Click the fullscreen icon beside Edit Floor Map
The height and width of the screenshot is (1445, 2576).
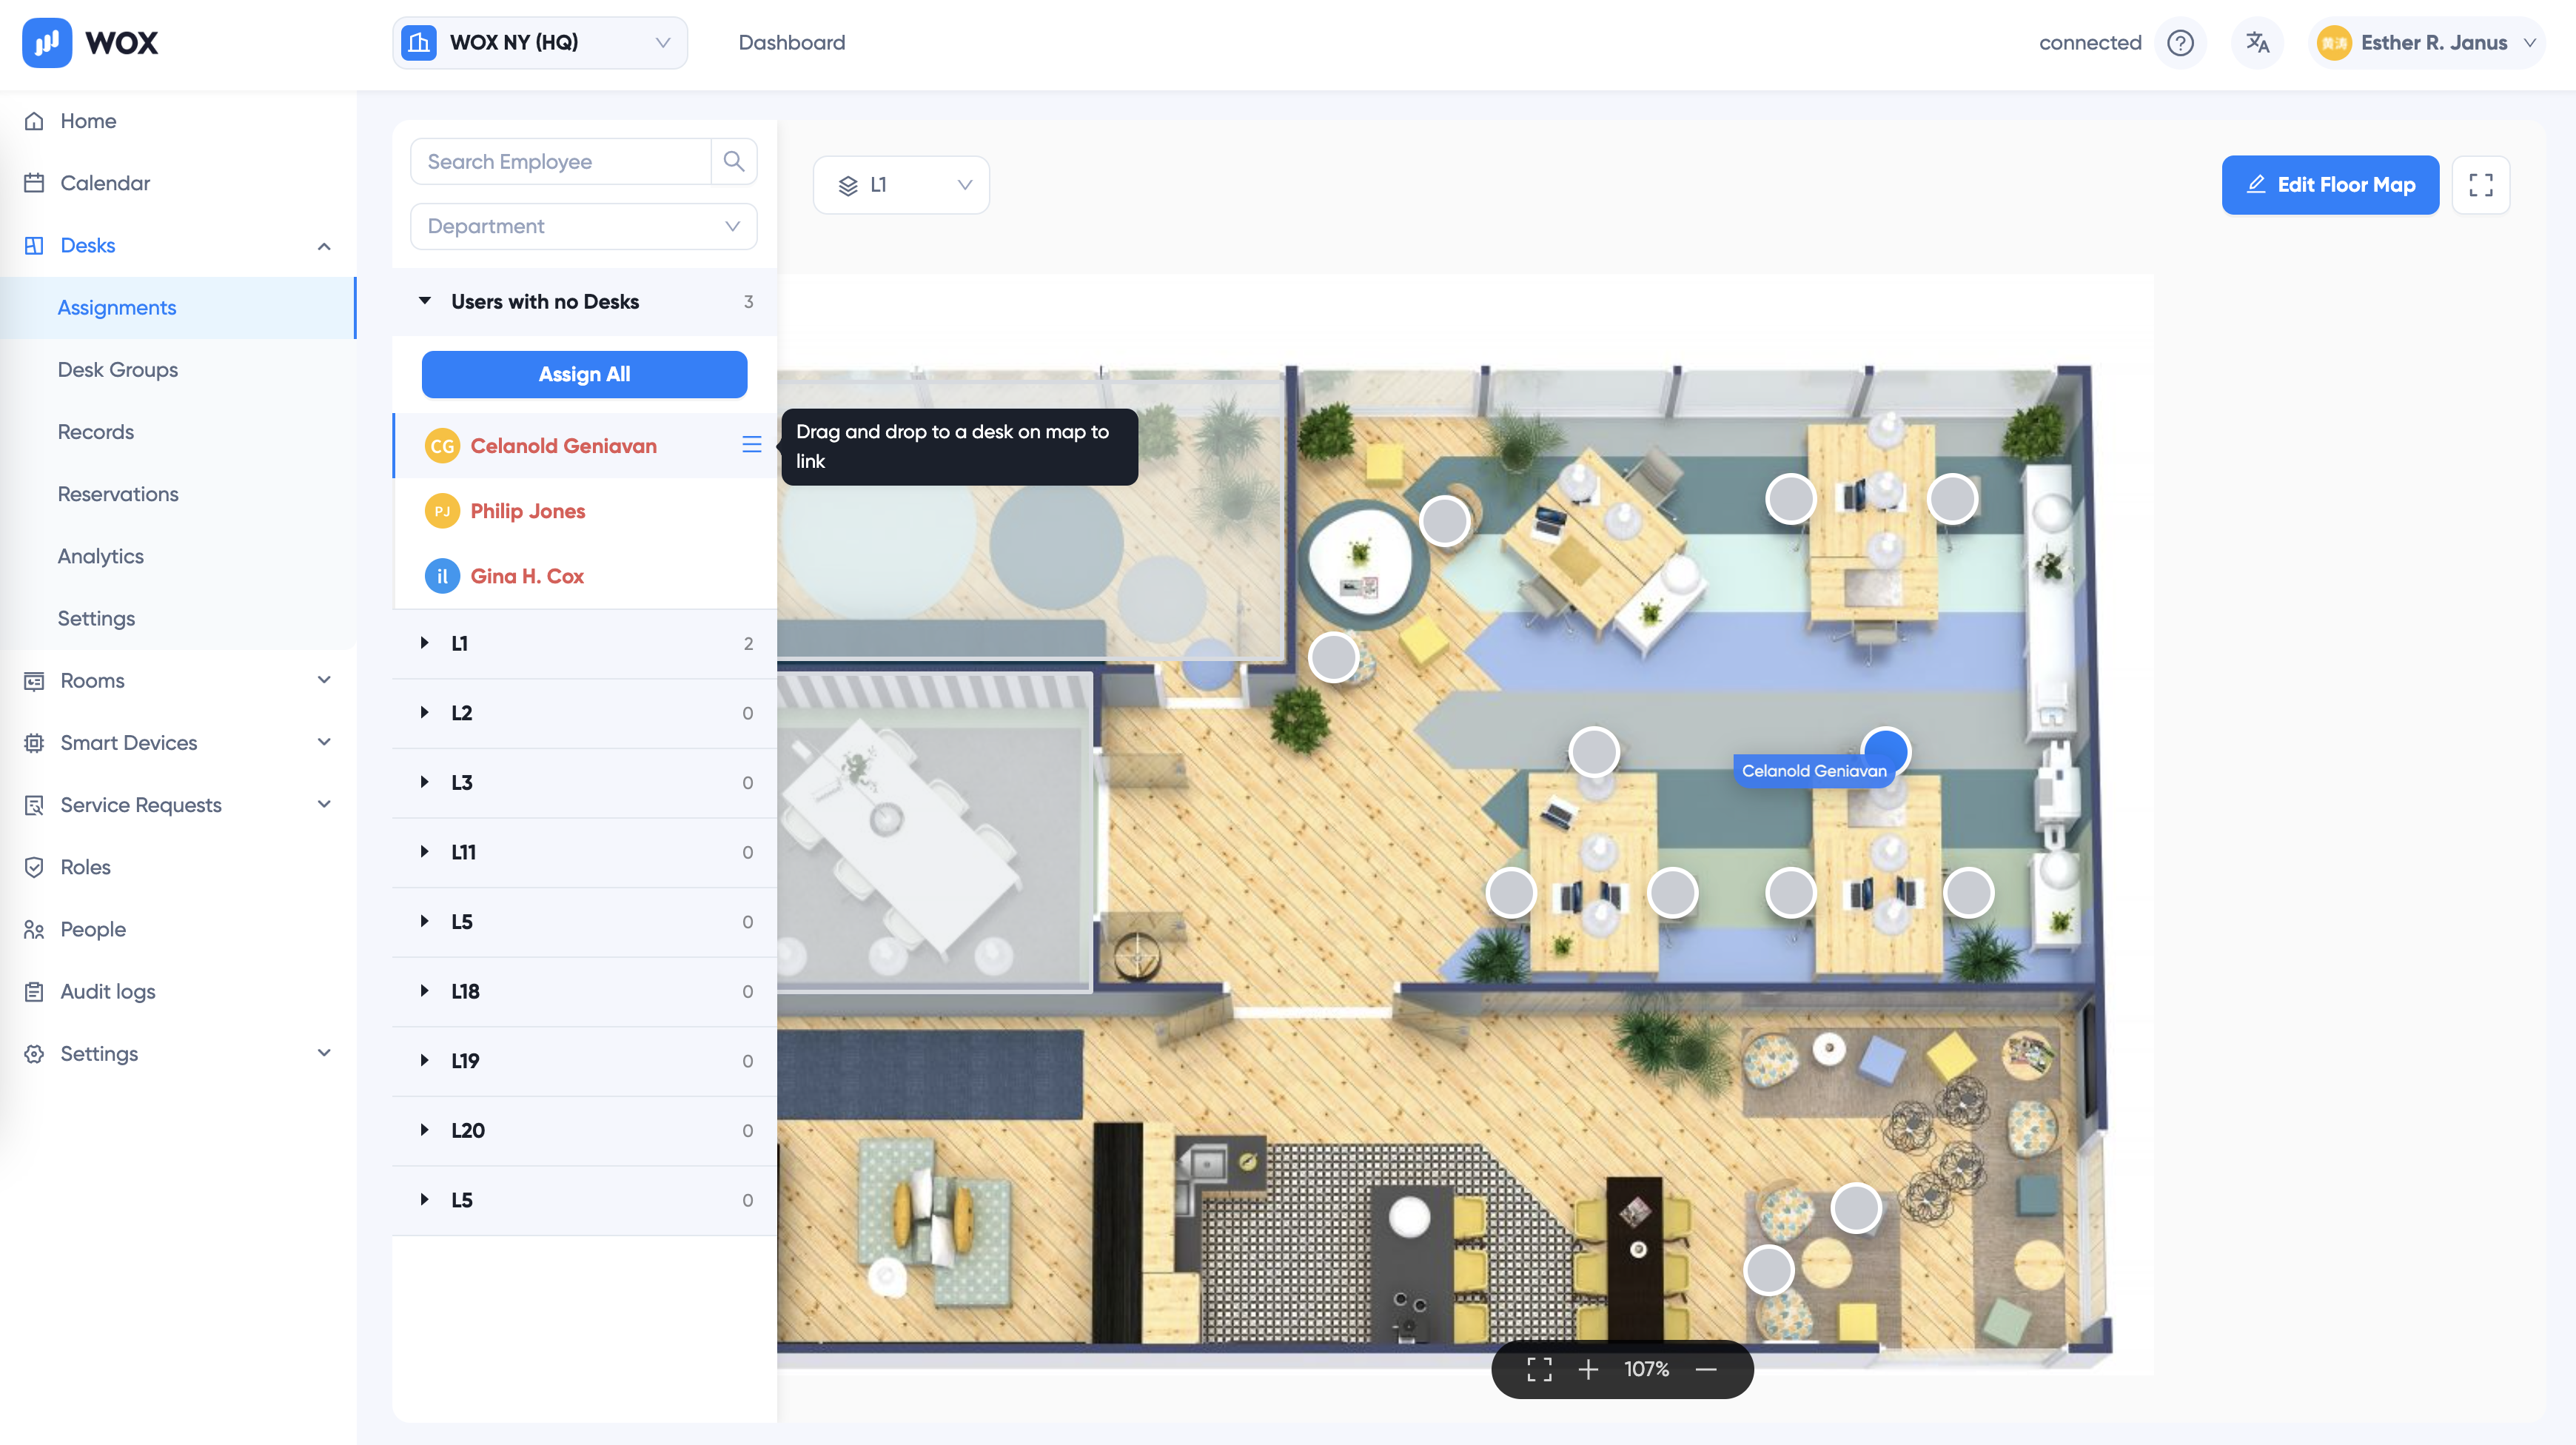tap(2481, 185)
